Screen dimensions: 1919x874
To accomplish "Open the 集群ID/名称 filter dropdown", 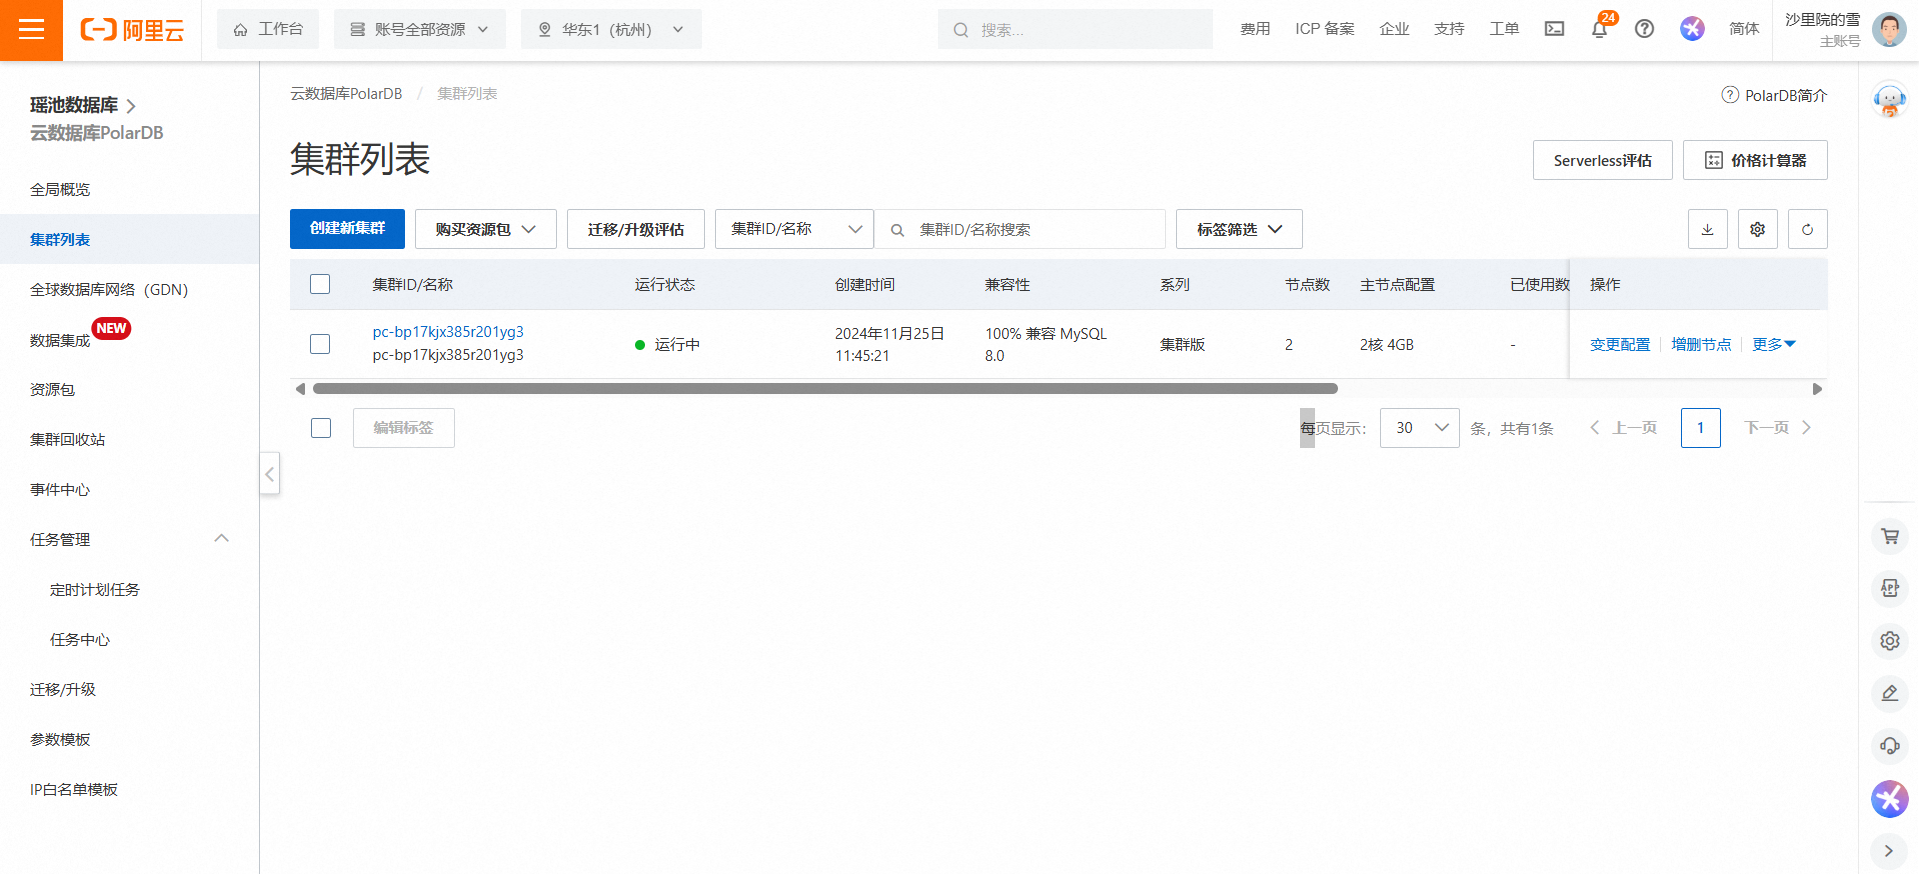I will click(795, 229).
